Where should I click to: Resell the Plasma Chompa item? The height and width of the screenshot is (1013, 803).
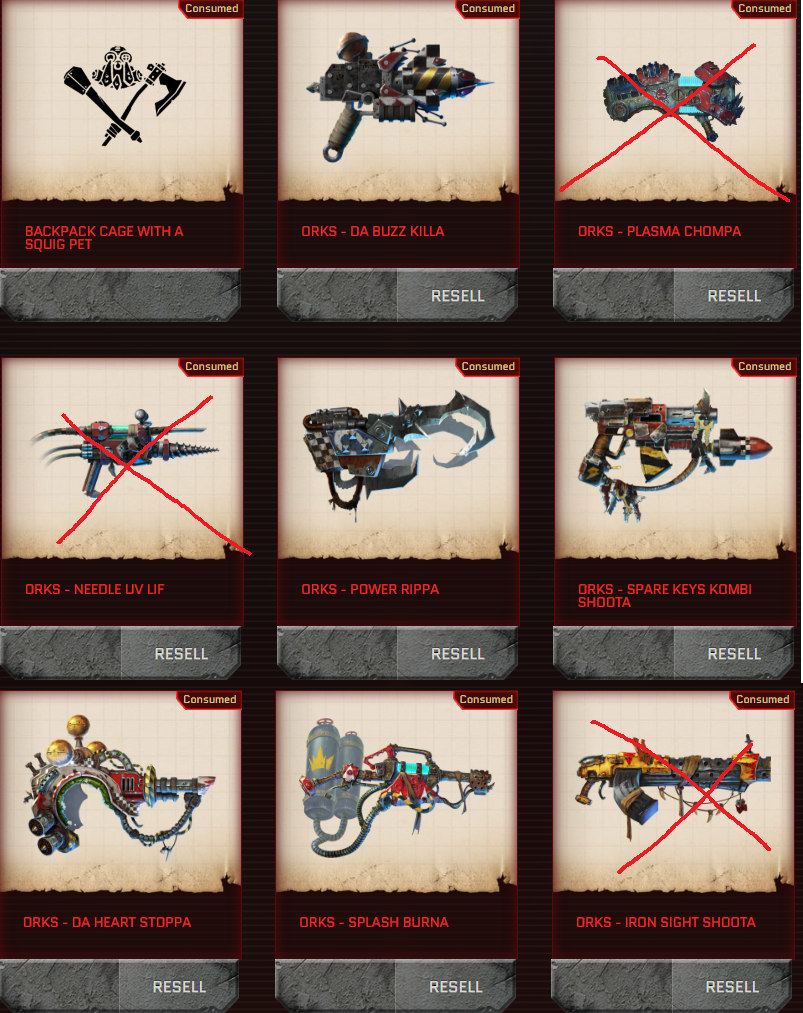click(734, 296)
